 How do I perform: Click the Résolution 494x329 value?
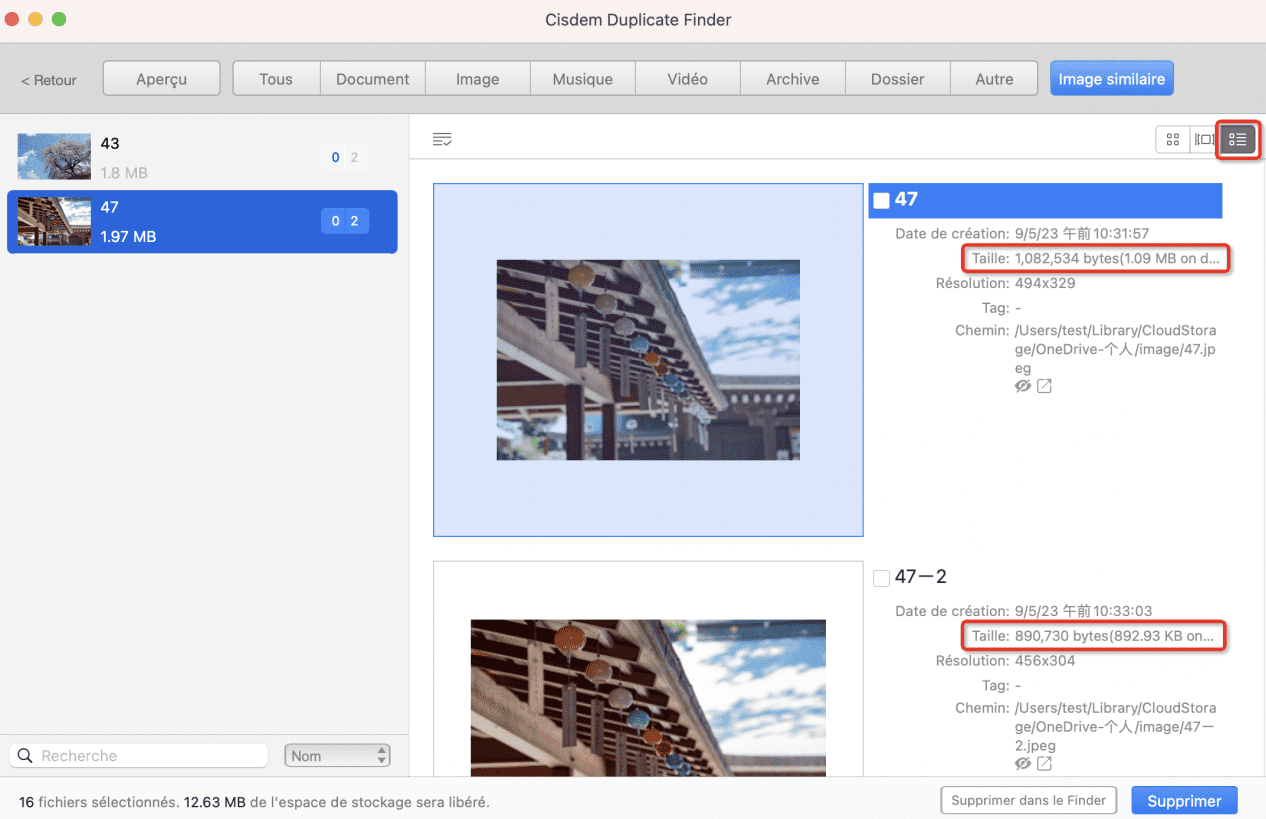[1045, 283]
